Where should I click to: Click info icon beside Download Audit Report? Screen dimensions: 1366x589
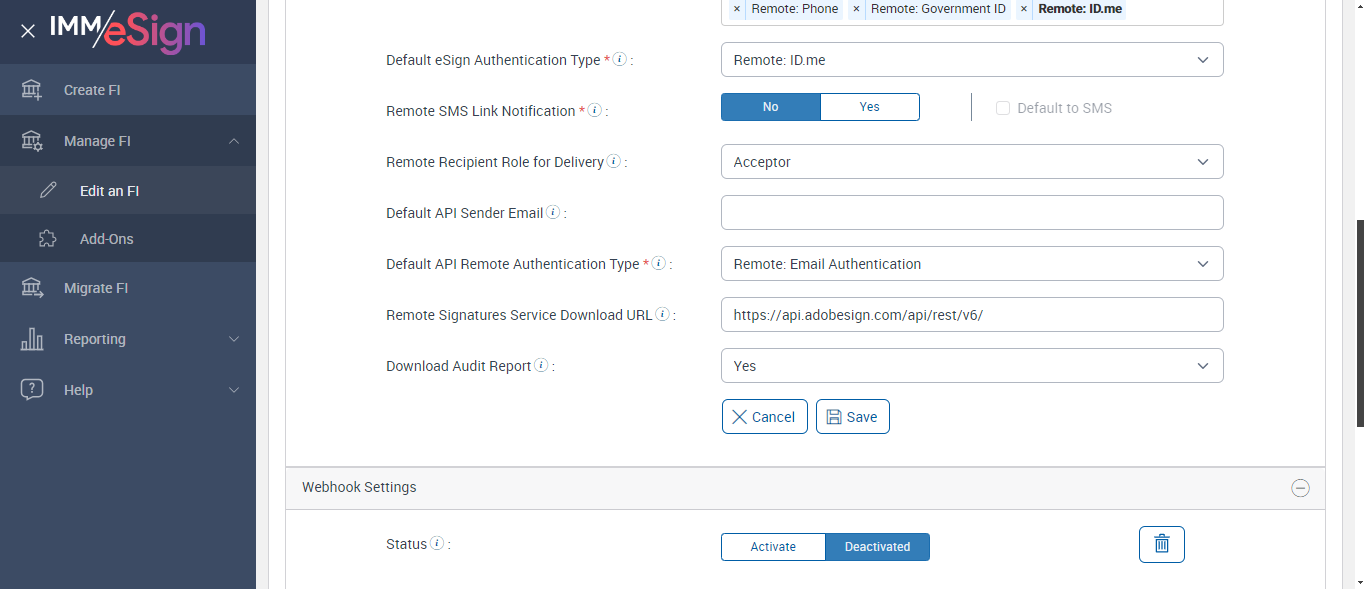coord(541,366)
